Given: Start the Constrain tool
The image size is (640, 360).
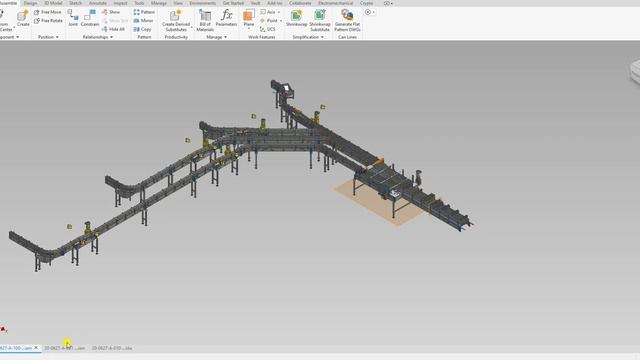Looking at the screenshot, I should [x=89, y=18].
